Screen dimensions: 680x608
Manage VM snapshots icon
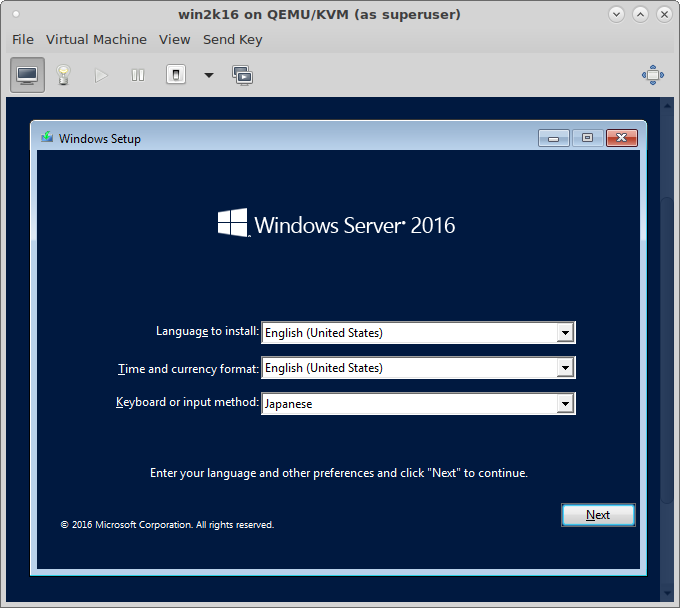[x=242, y=75]
